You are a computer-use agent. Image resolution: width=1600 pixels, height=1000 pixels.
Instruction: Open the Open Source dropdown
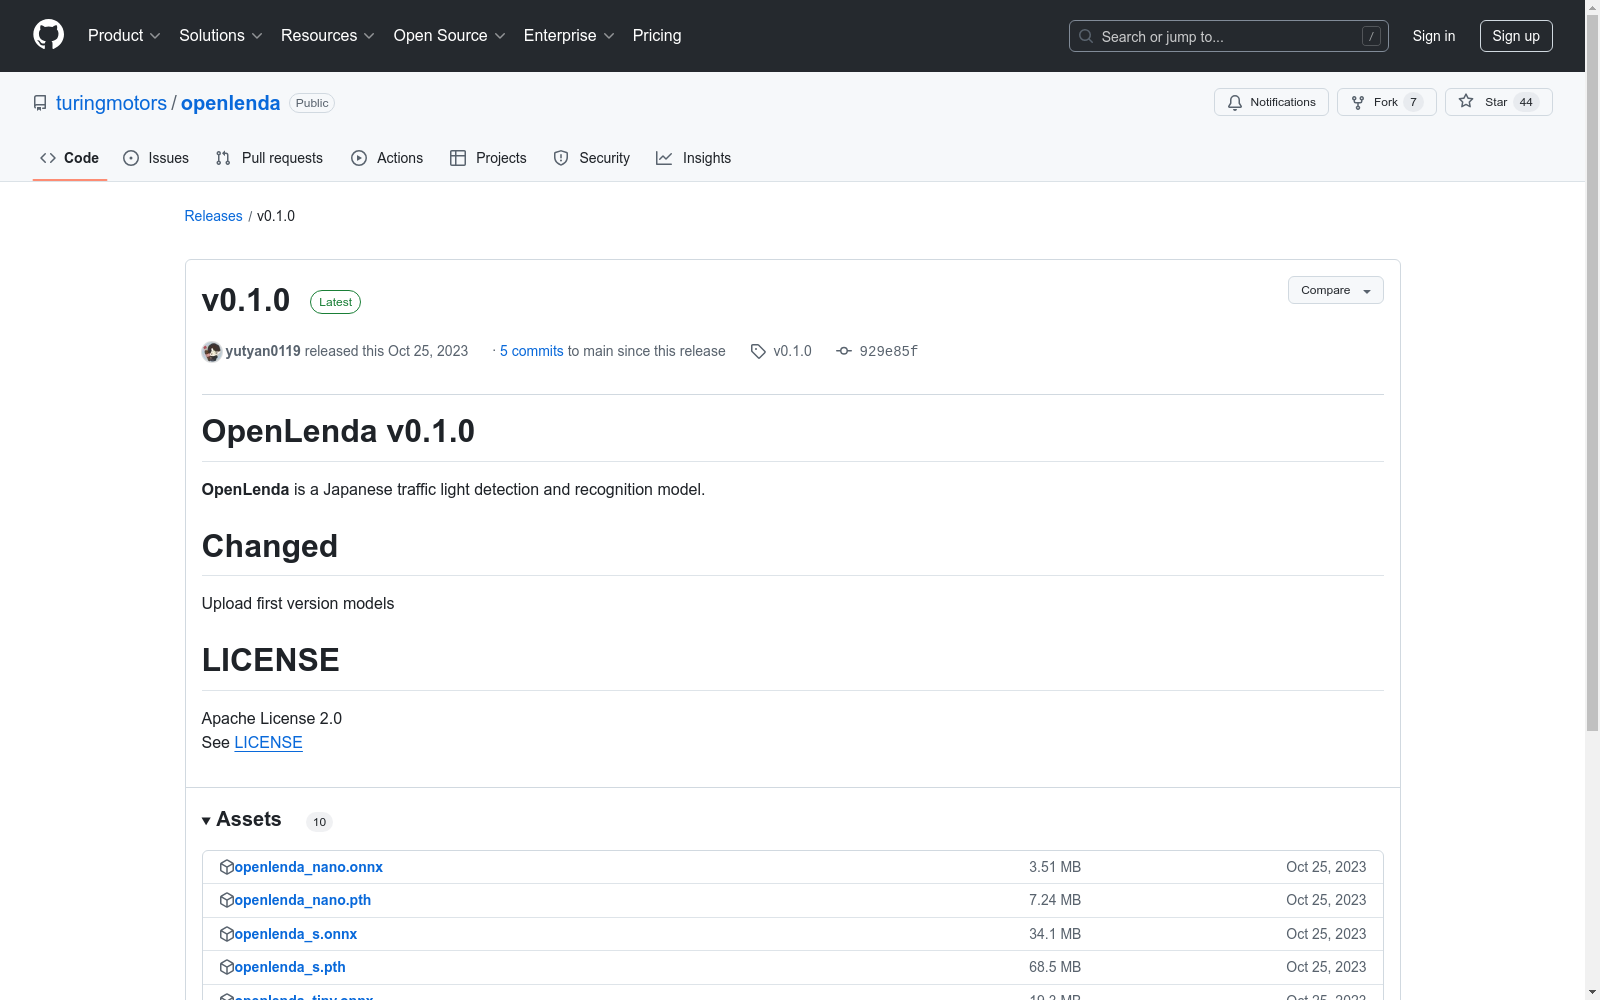(x=450, y=35)
